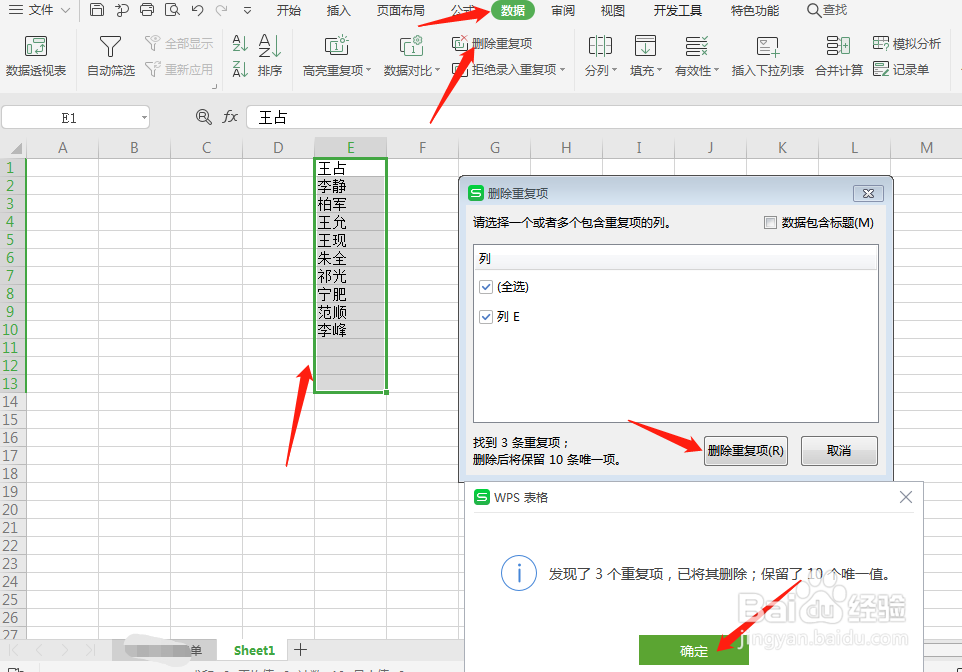Go to the last sheet navigation arrow
The image size is (962, 672).
[90, 650]
